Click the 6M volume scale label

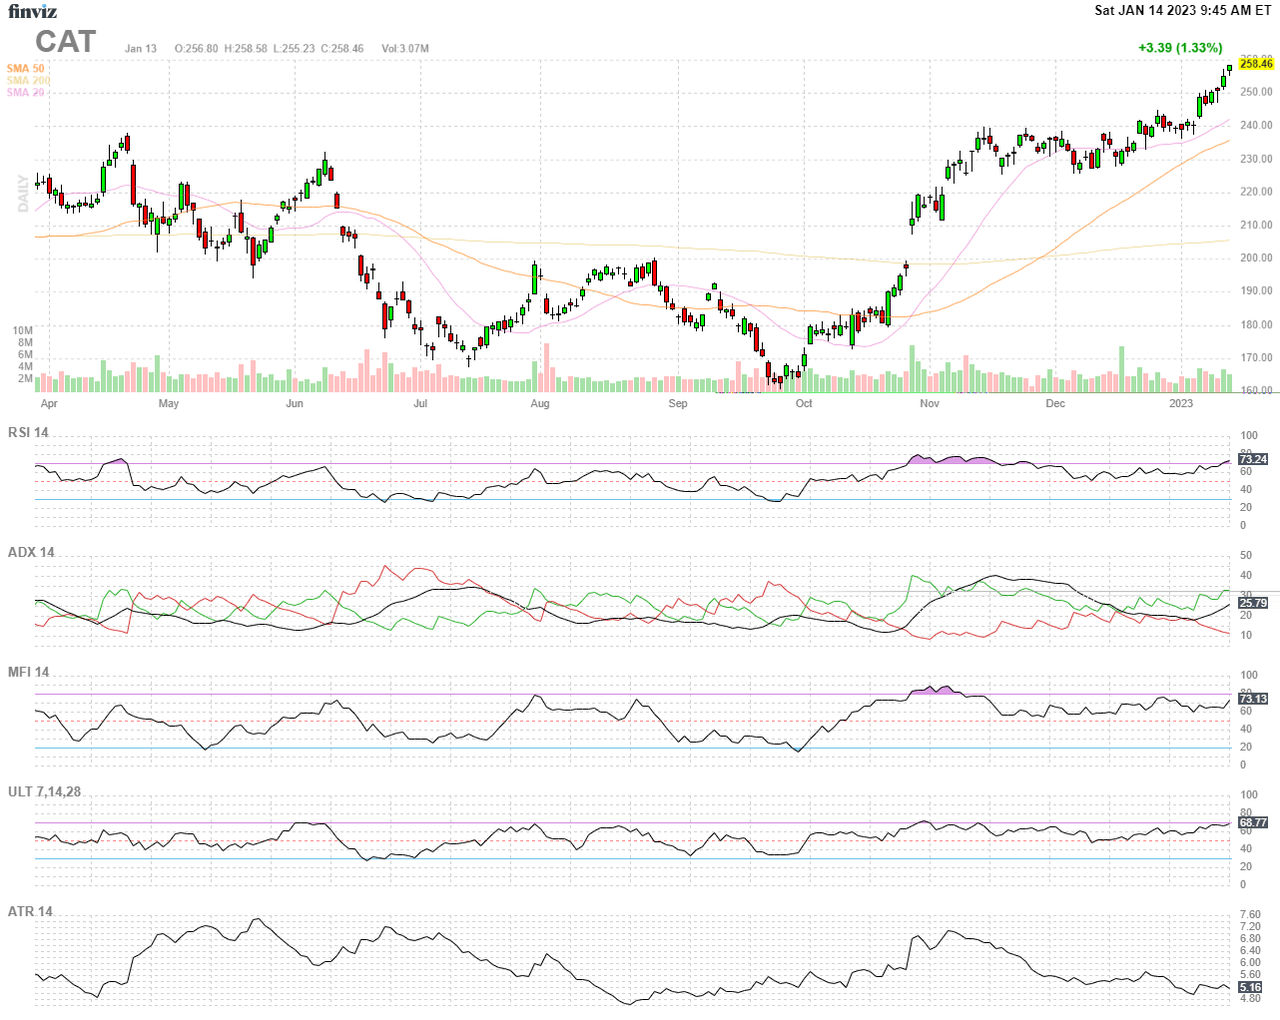pos(25,355)
